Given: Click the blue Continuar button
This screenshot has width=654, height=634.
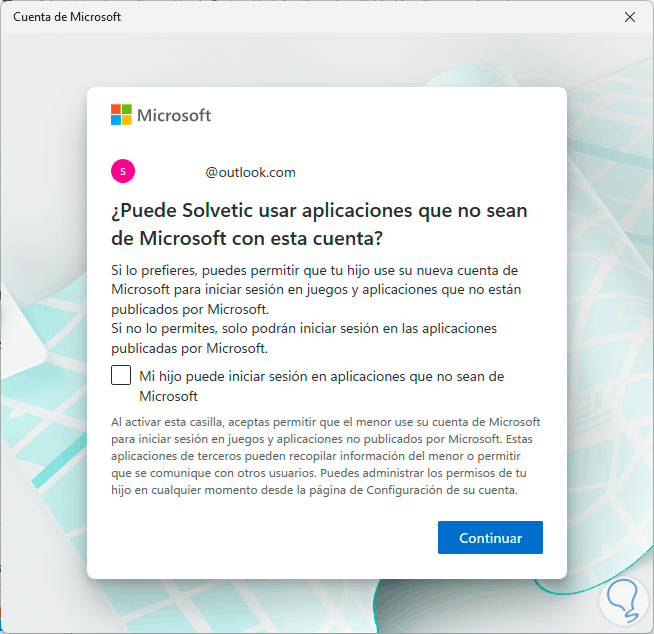Looking at the screenshot, I should coord(490,537).
